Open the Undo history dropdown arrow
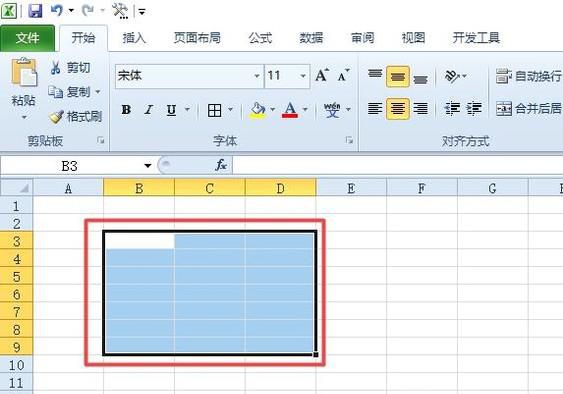563x394 pixels. click(x=71, y=11)
